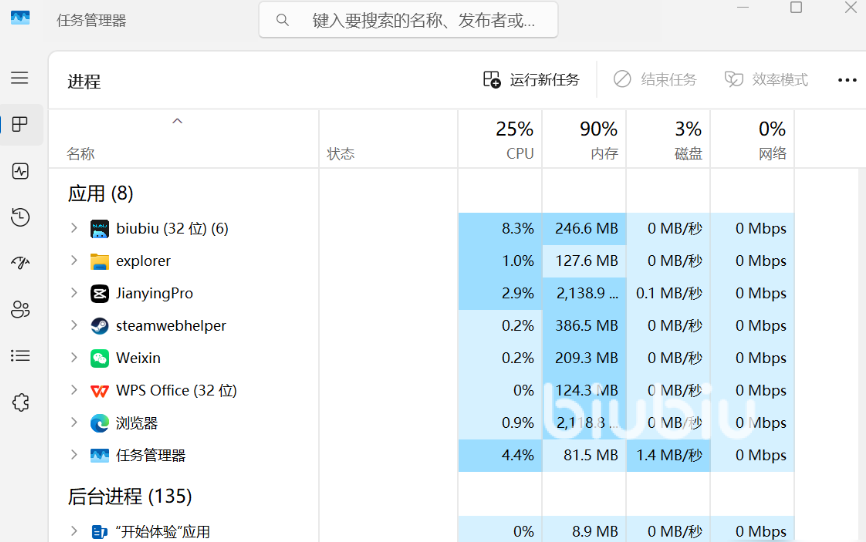Expand the Weixin process entry
Screen dimensions: 866x542
[73, 357]
